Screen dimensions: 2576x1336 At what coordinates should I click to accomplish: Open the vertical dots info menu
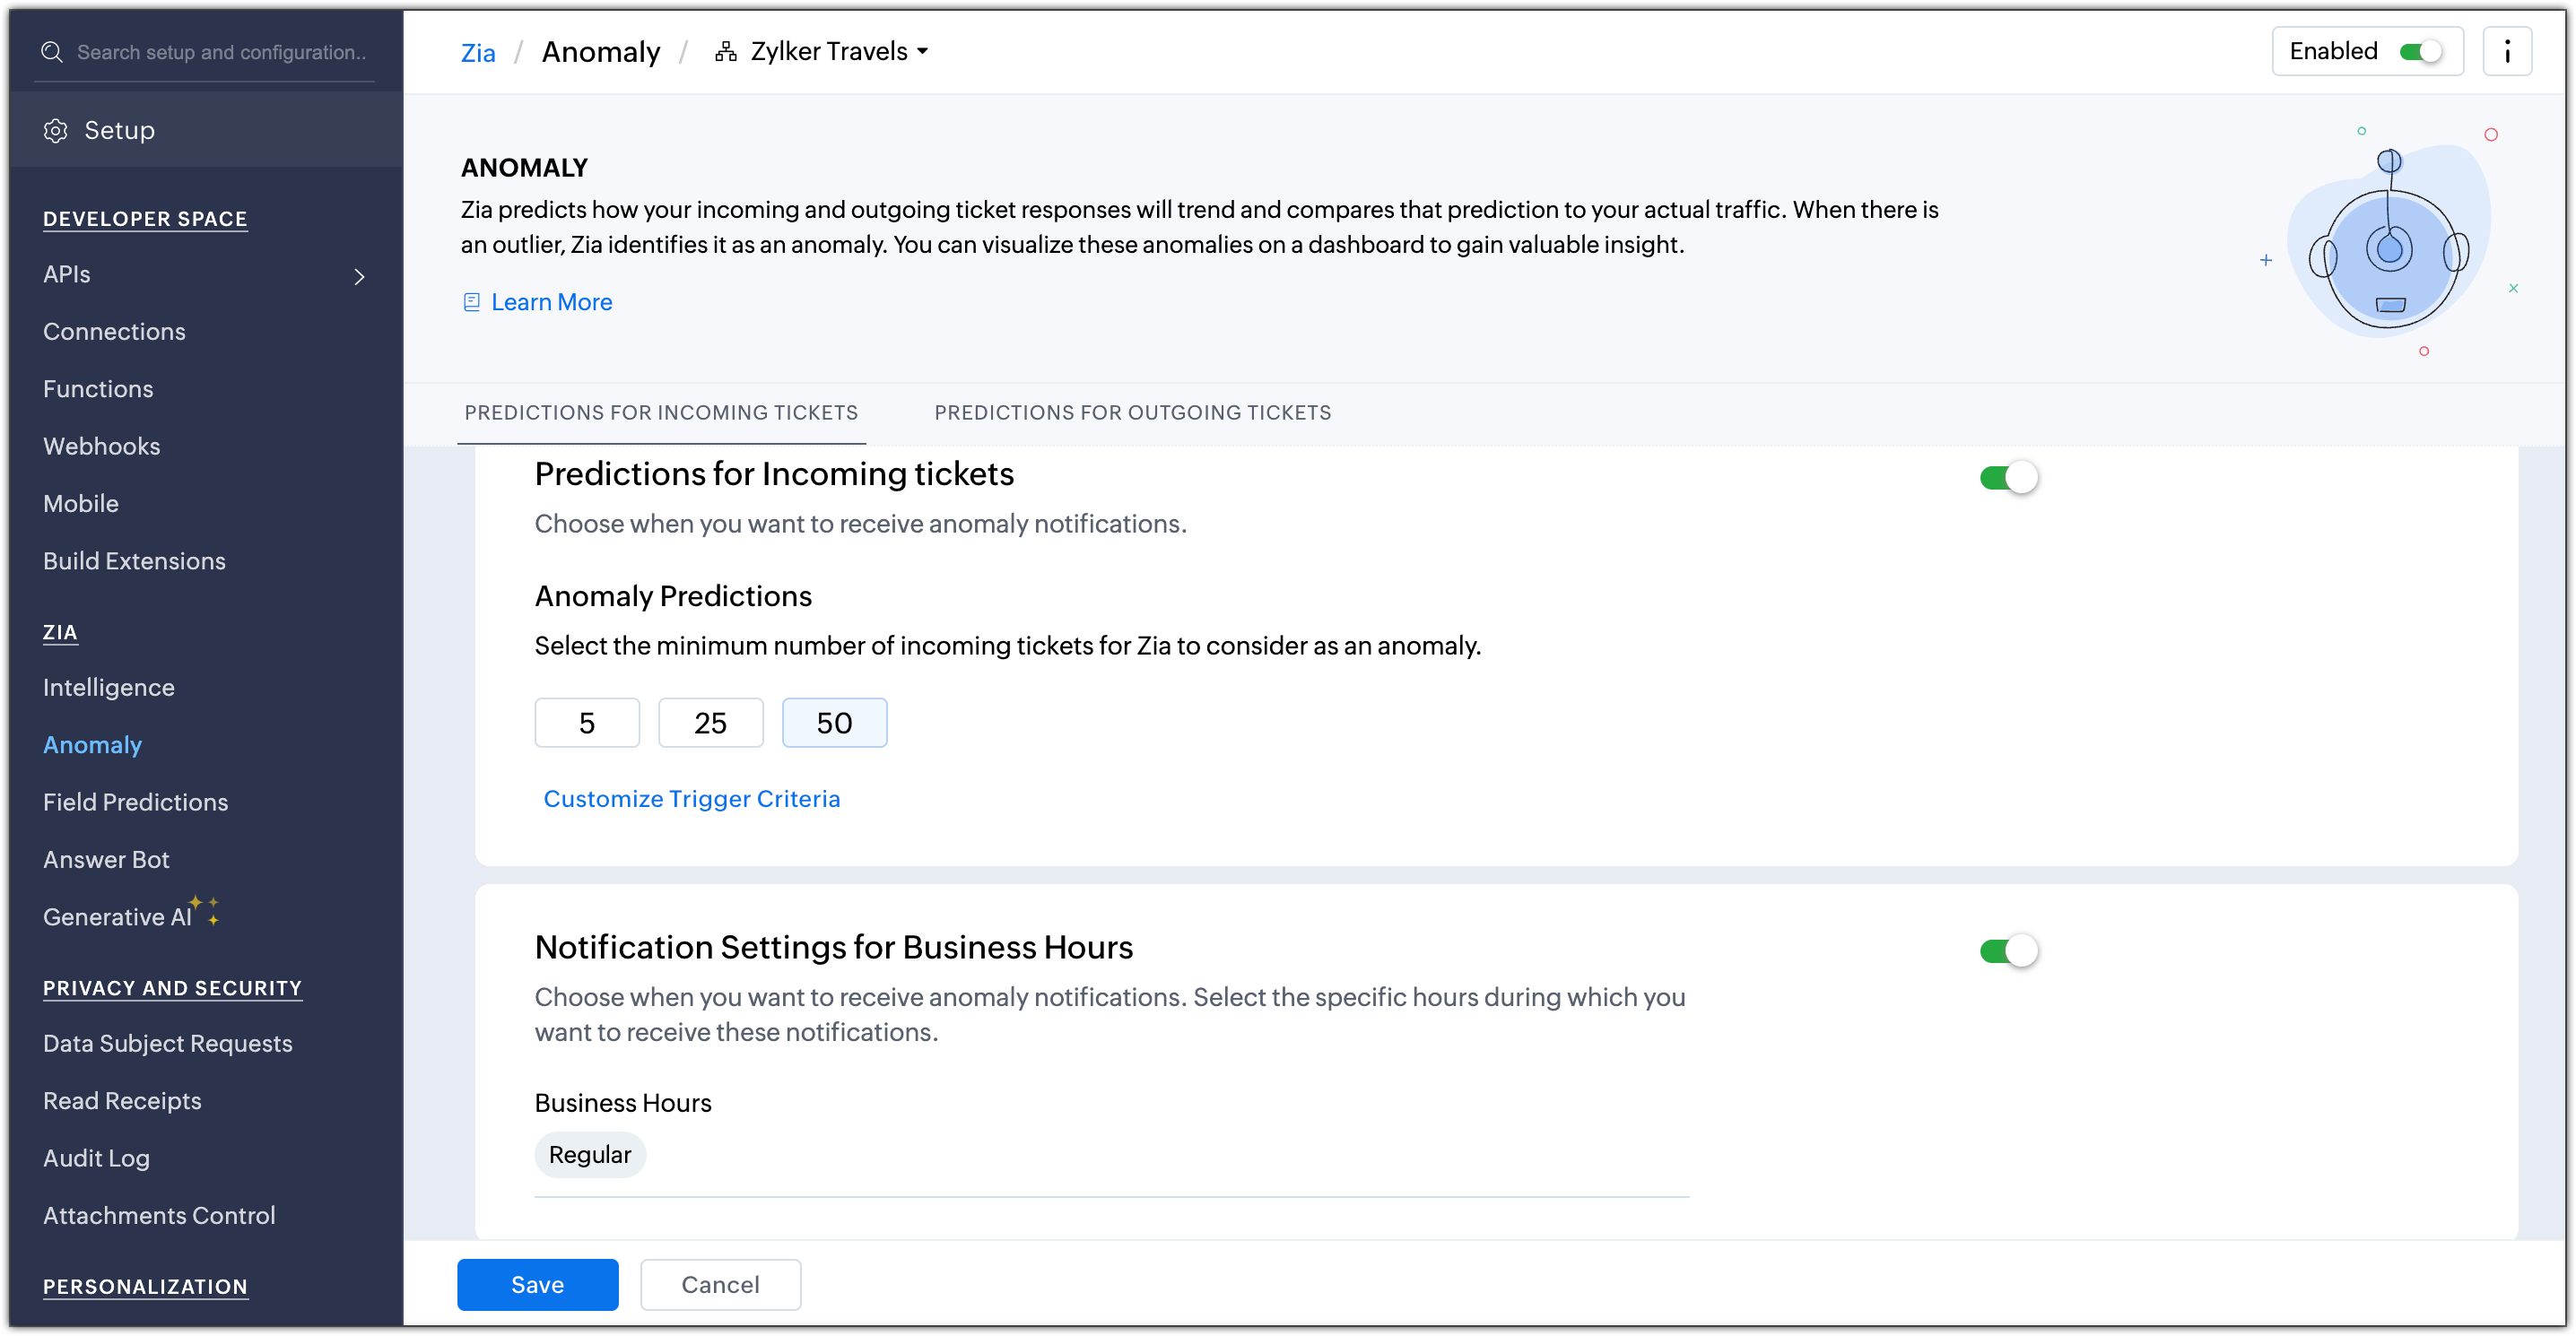coord(2506,52)
